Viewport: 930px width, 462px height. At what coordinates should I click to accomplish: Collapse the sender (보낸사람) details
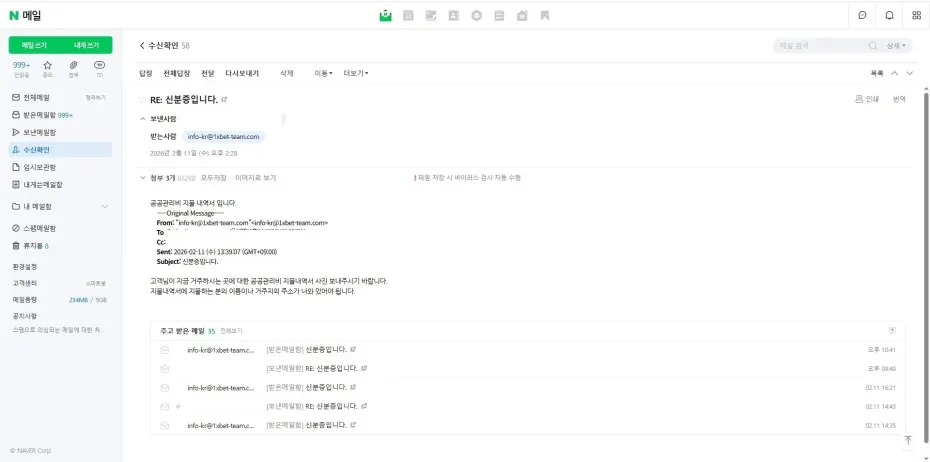pos(142,118)
